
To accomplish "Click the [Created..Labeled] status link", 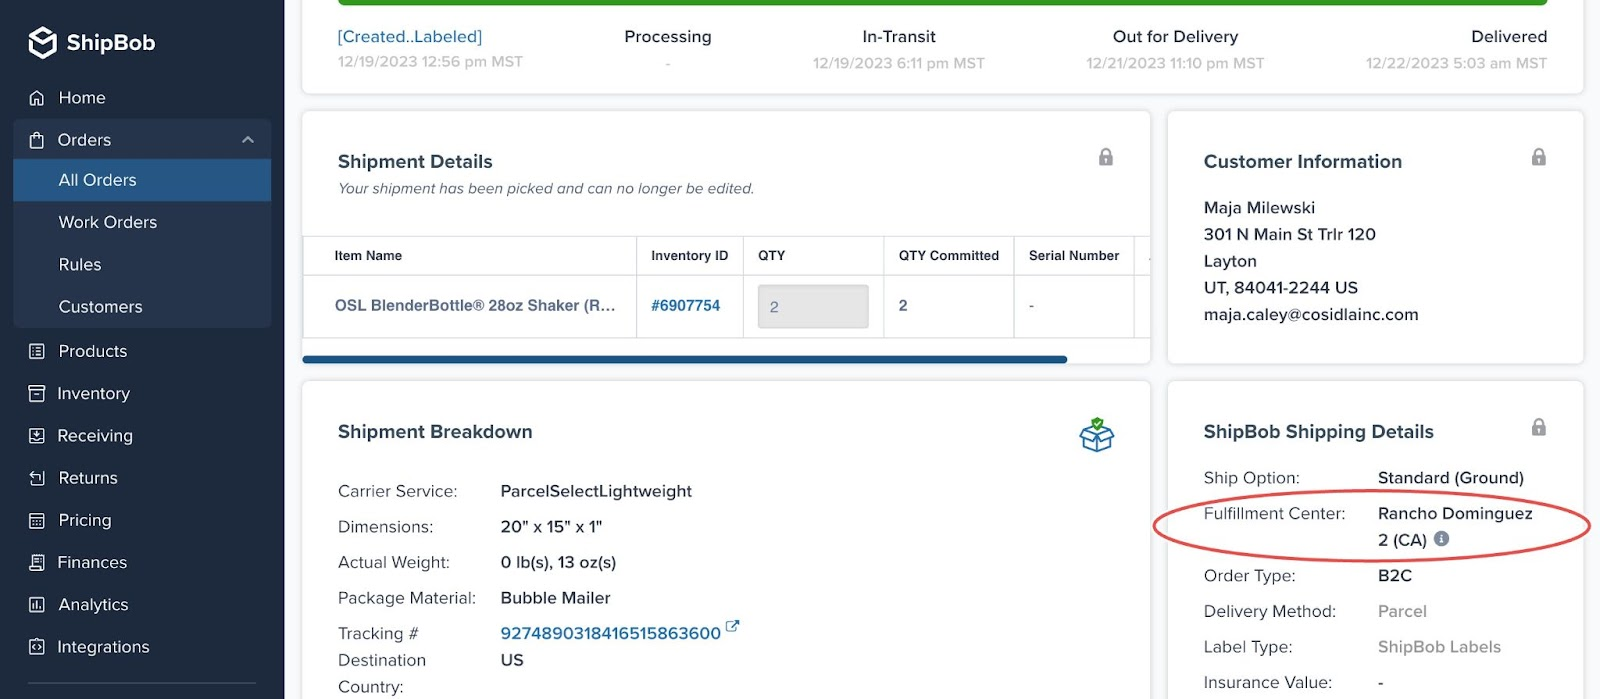I will click(410, 36).
